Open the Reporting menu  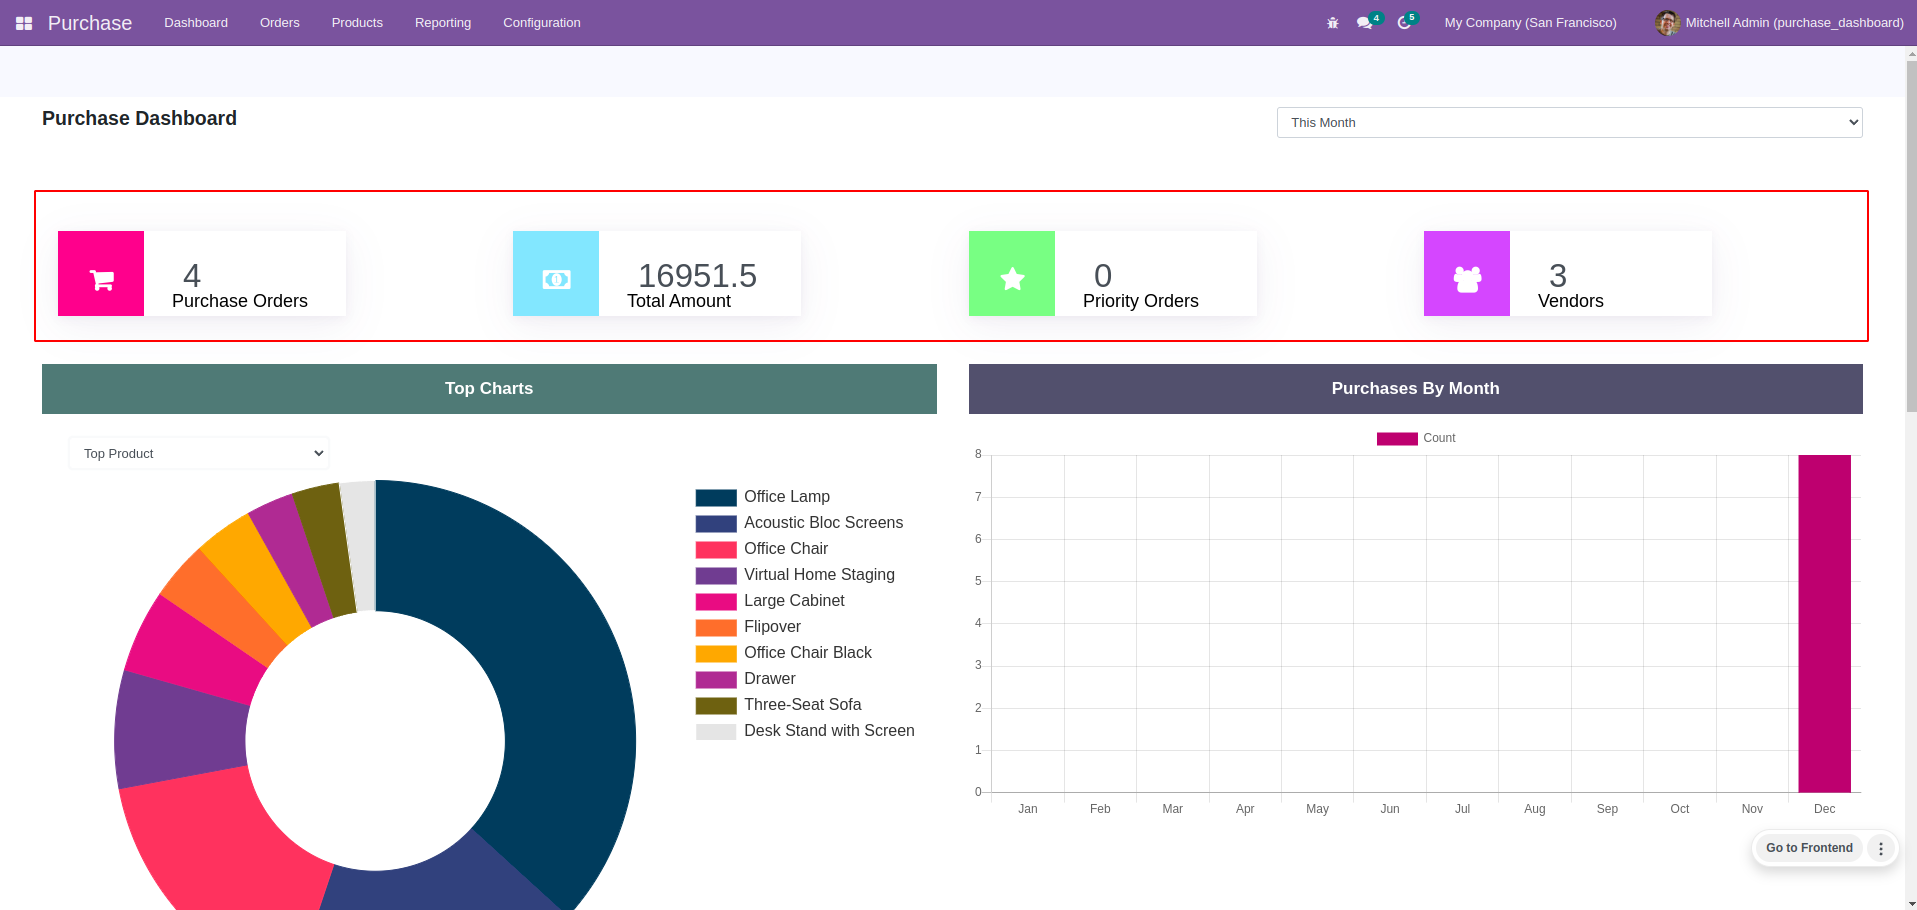tap(442, 23)
